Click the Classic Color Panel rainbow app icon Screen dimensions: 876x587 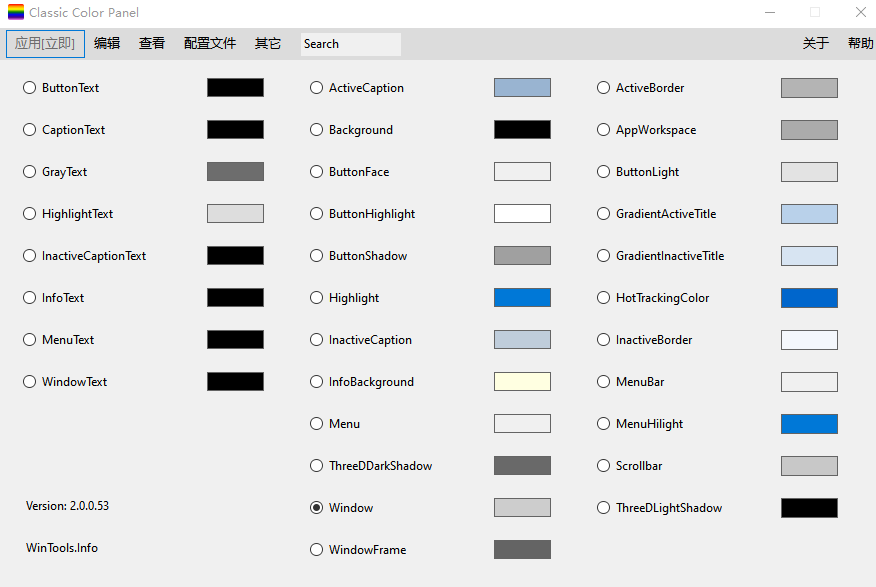pos(16,12)
